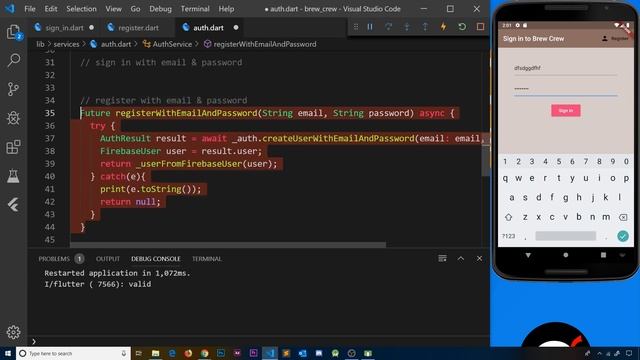
Task: Maximize the bottom panel with the chevron
Action: tap(461, 258)
